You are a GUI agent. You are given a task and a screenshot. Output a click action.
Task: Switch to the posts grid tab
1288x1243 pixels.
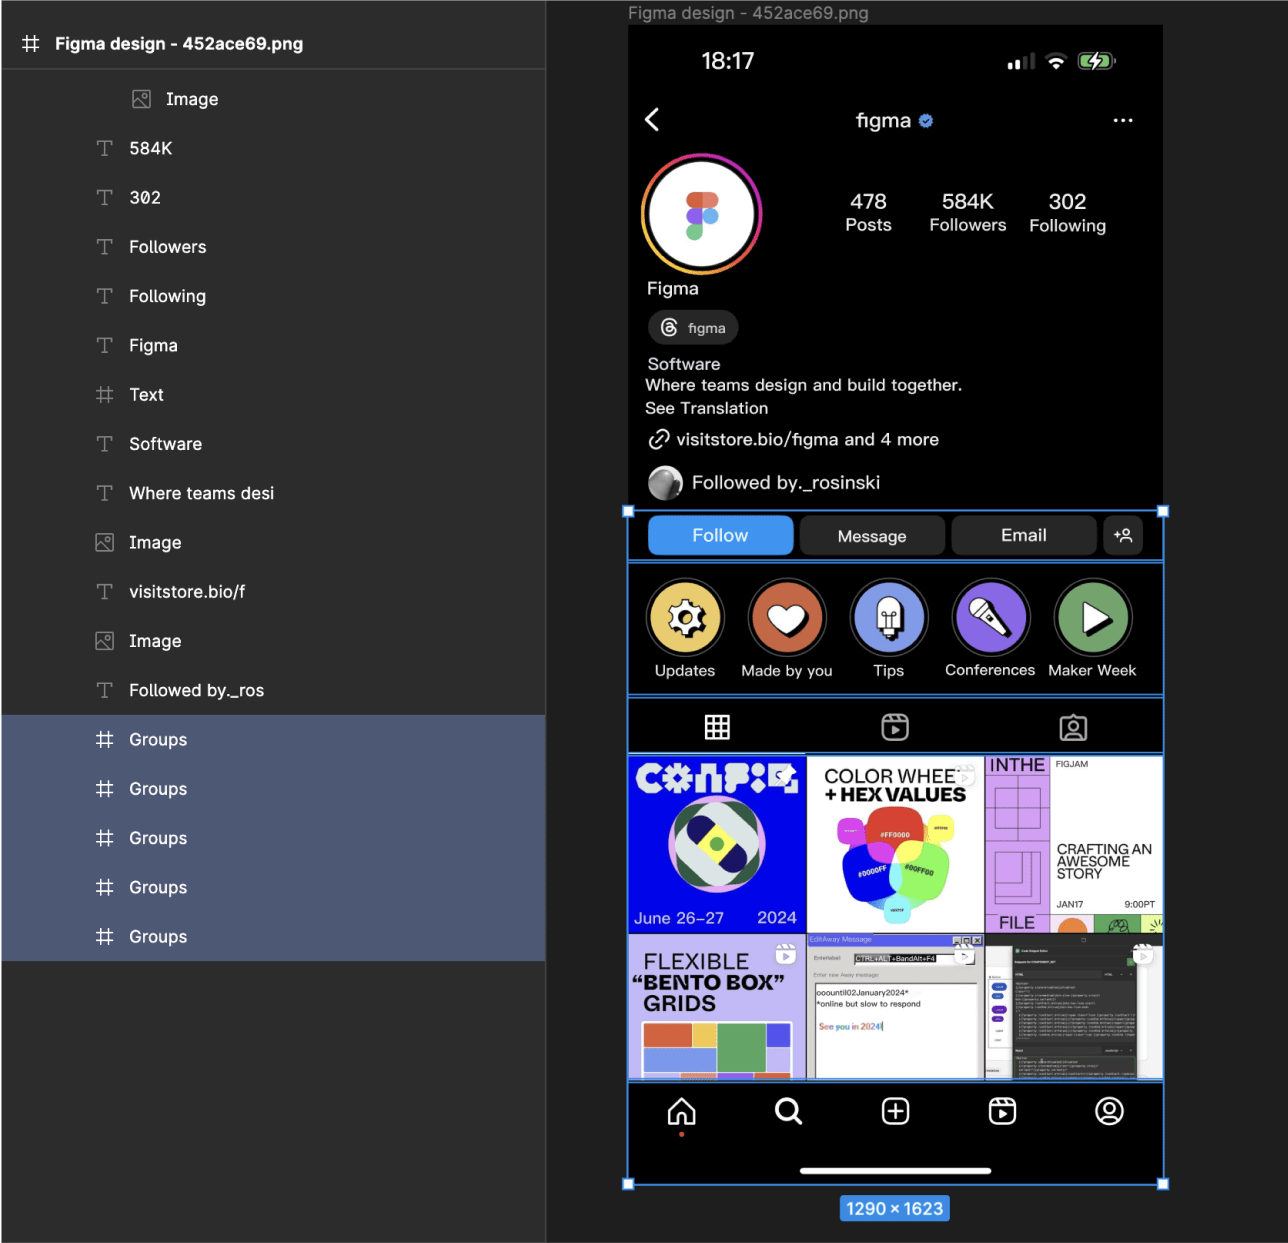[717, 727]
